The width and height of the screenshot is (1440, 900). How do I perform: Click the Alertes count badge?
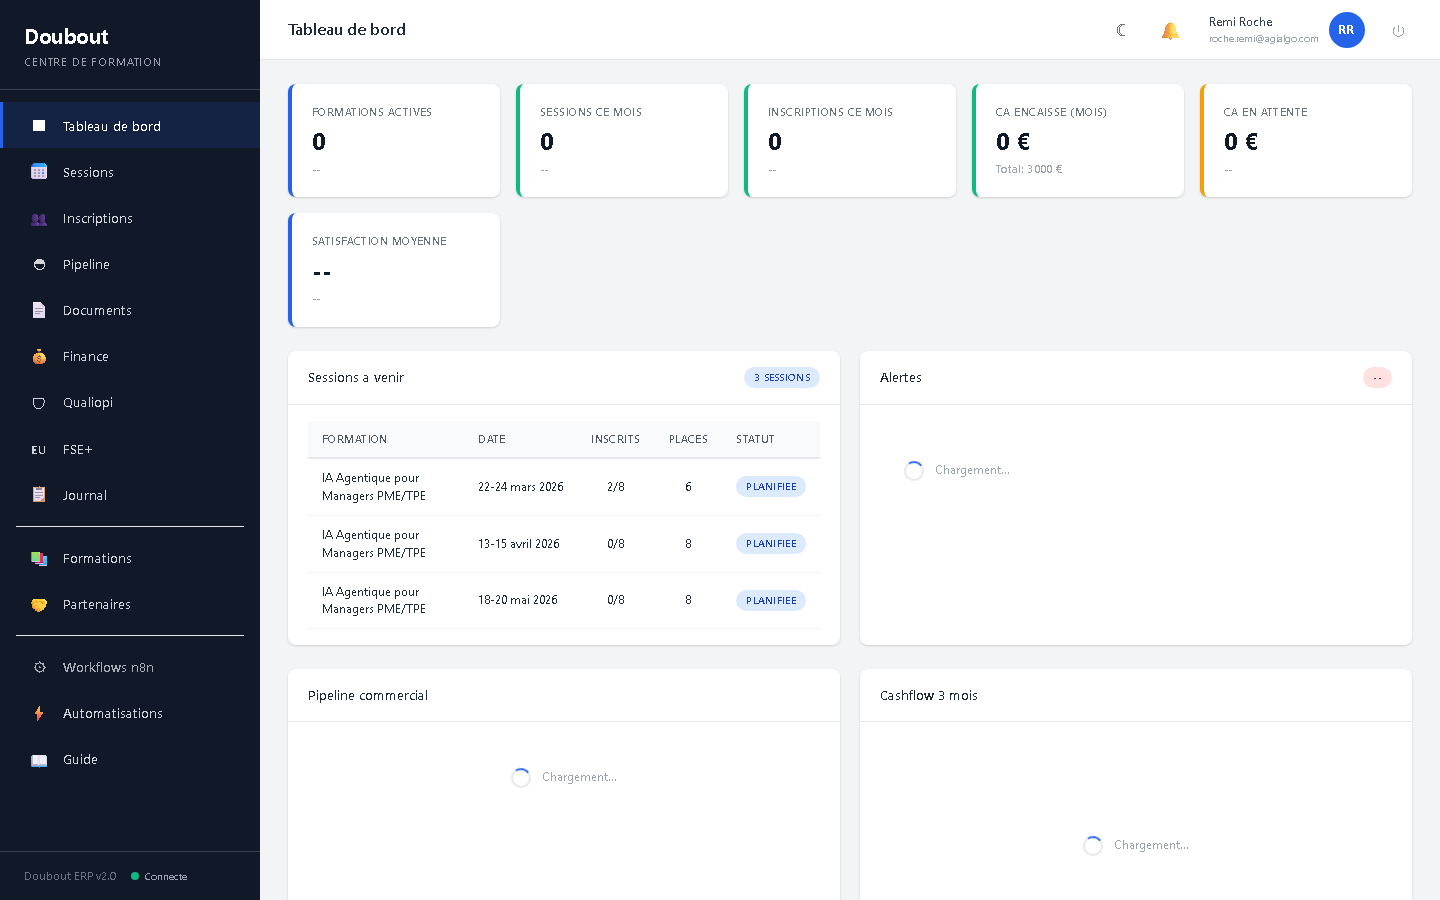click(x=1377, y=377)
